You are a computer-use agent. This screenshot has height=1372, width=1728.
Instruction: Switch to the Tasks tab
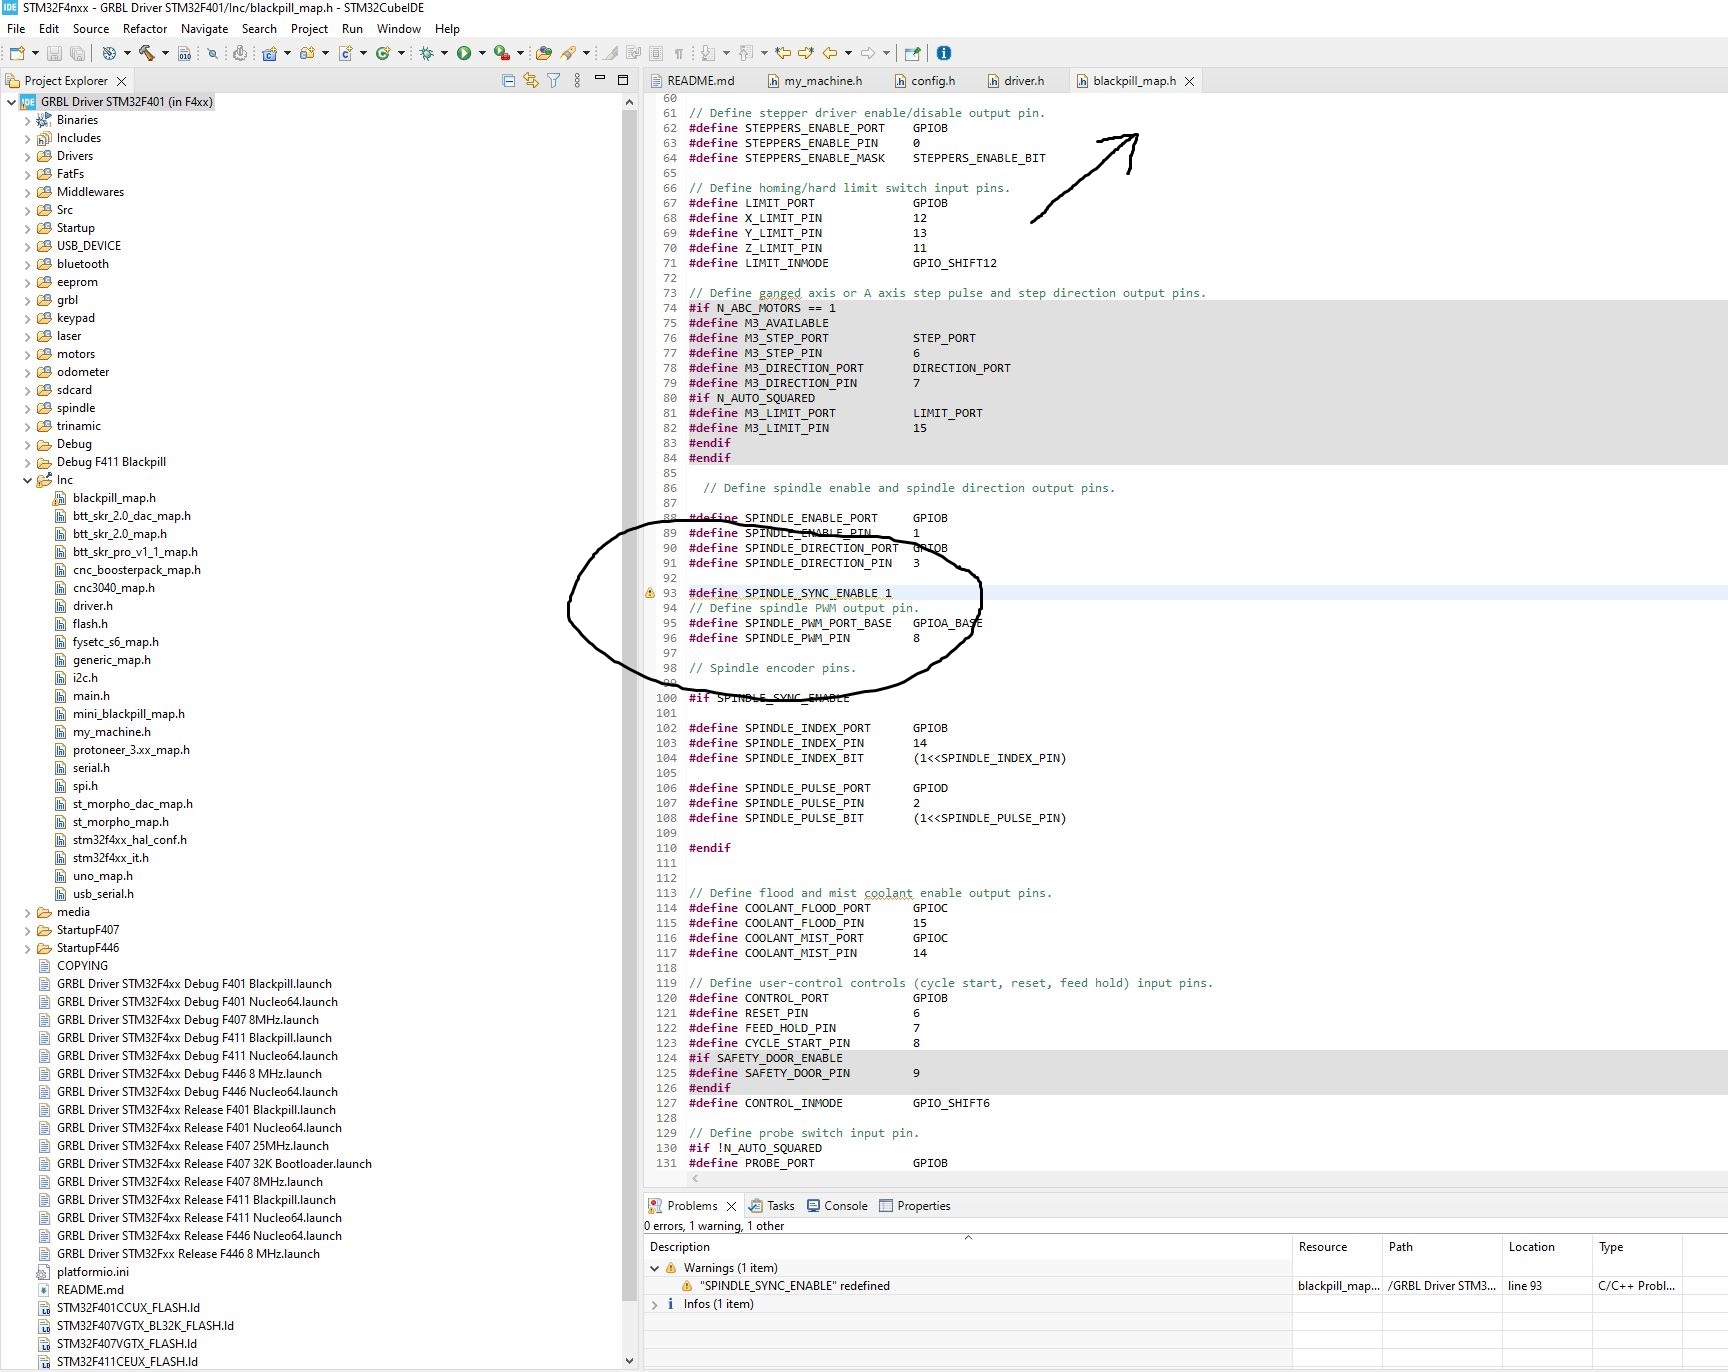(x=771, y=1206)
